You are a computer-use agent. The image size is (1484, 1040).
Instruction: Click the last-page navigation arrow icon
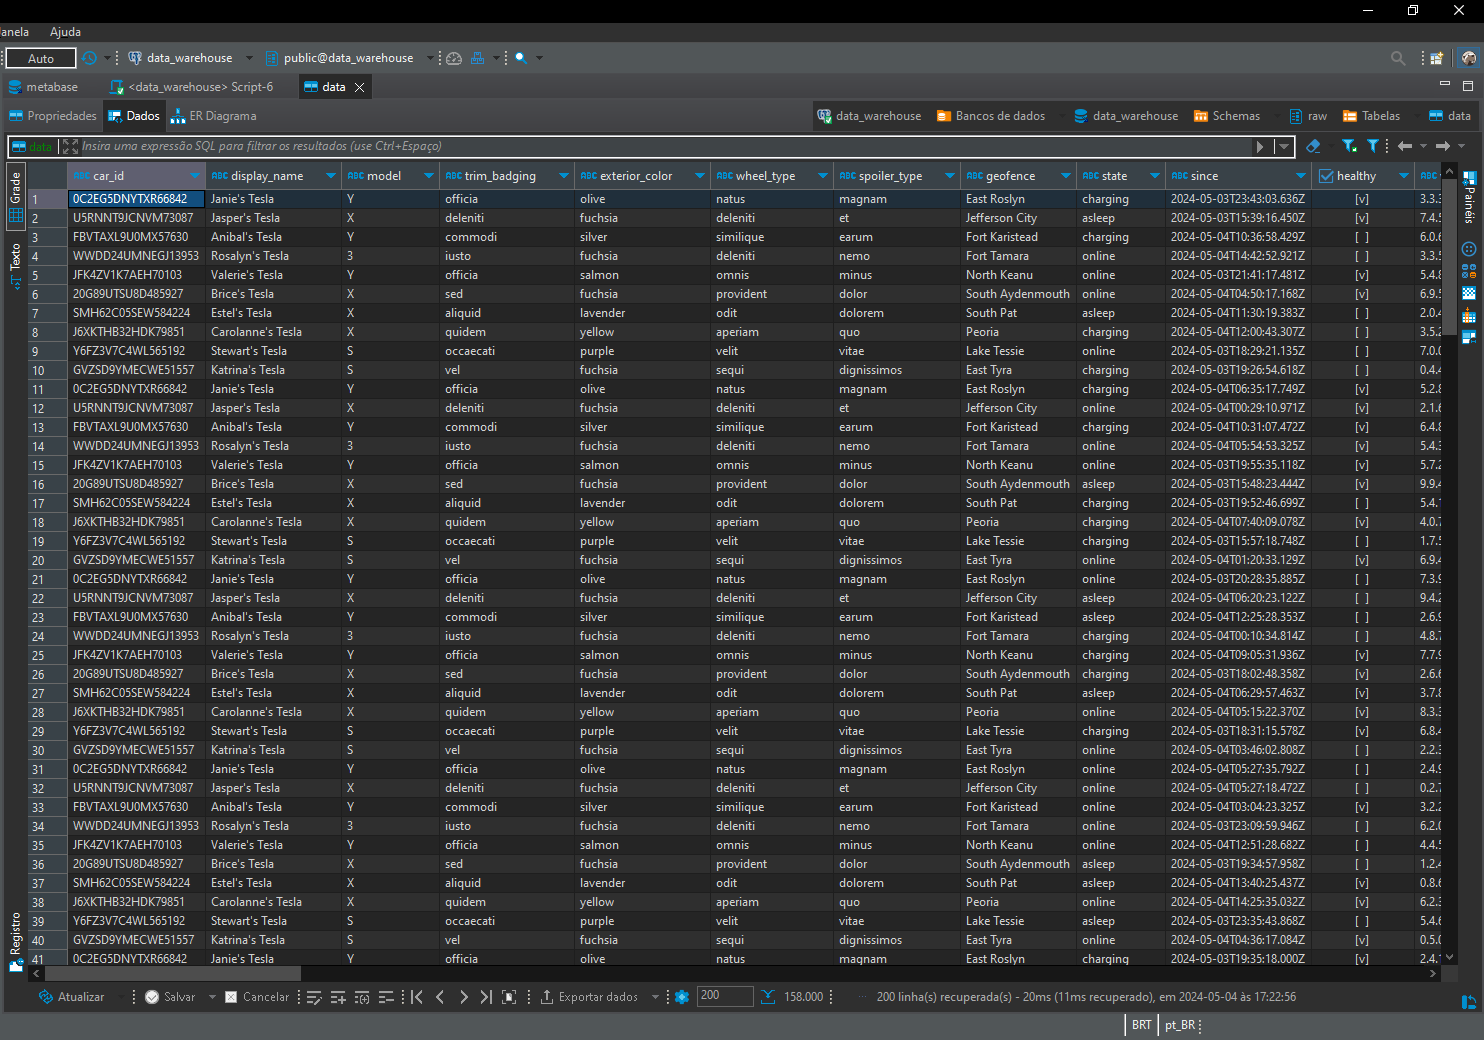pyautogui.click(x=486, y=997)
